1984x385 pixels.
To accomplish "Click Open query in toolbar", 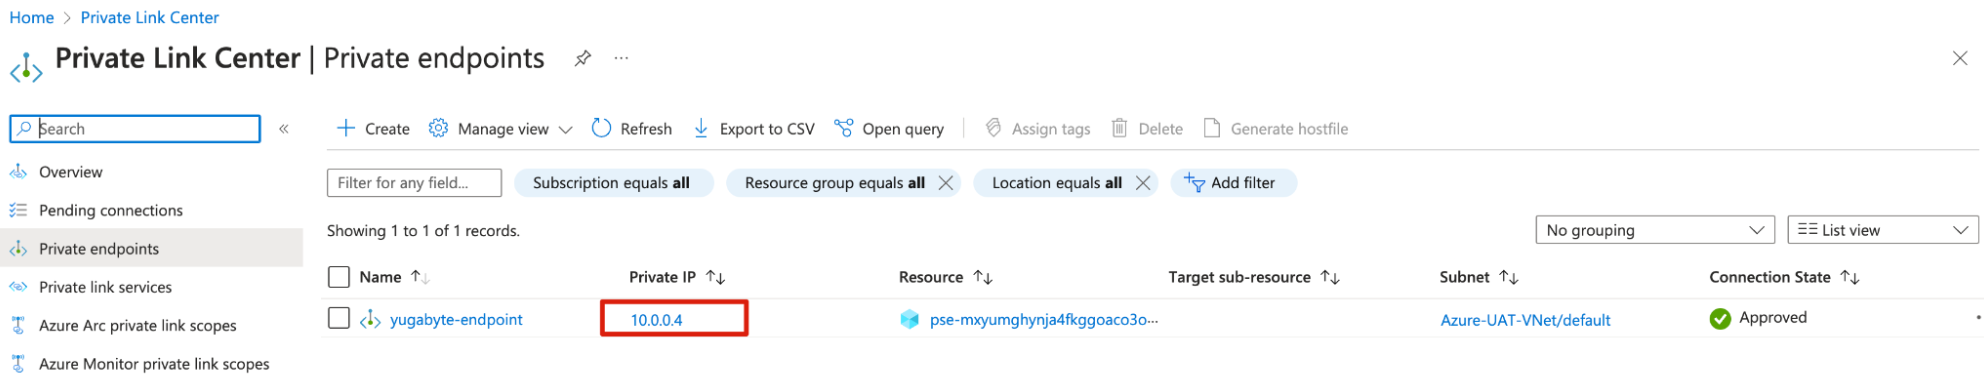I will pos(889,128).
